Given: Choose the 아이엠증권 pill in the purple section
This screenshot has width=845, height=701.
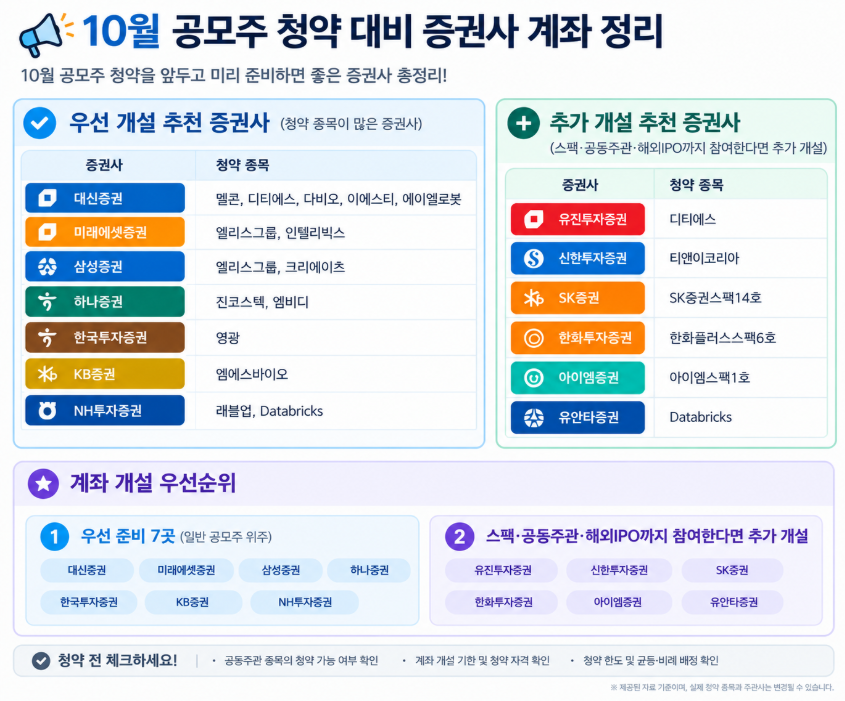Looking at the screenshot, I should (x=618, y=602).
